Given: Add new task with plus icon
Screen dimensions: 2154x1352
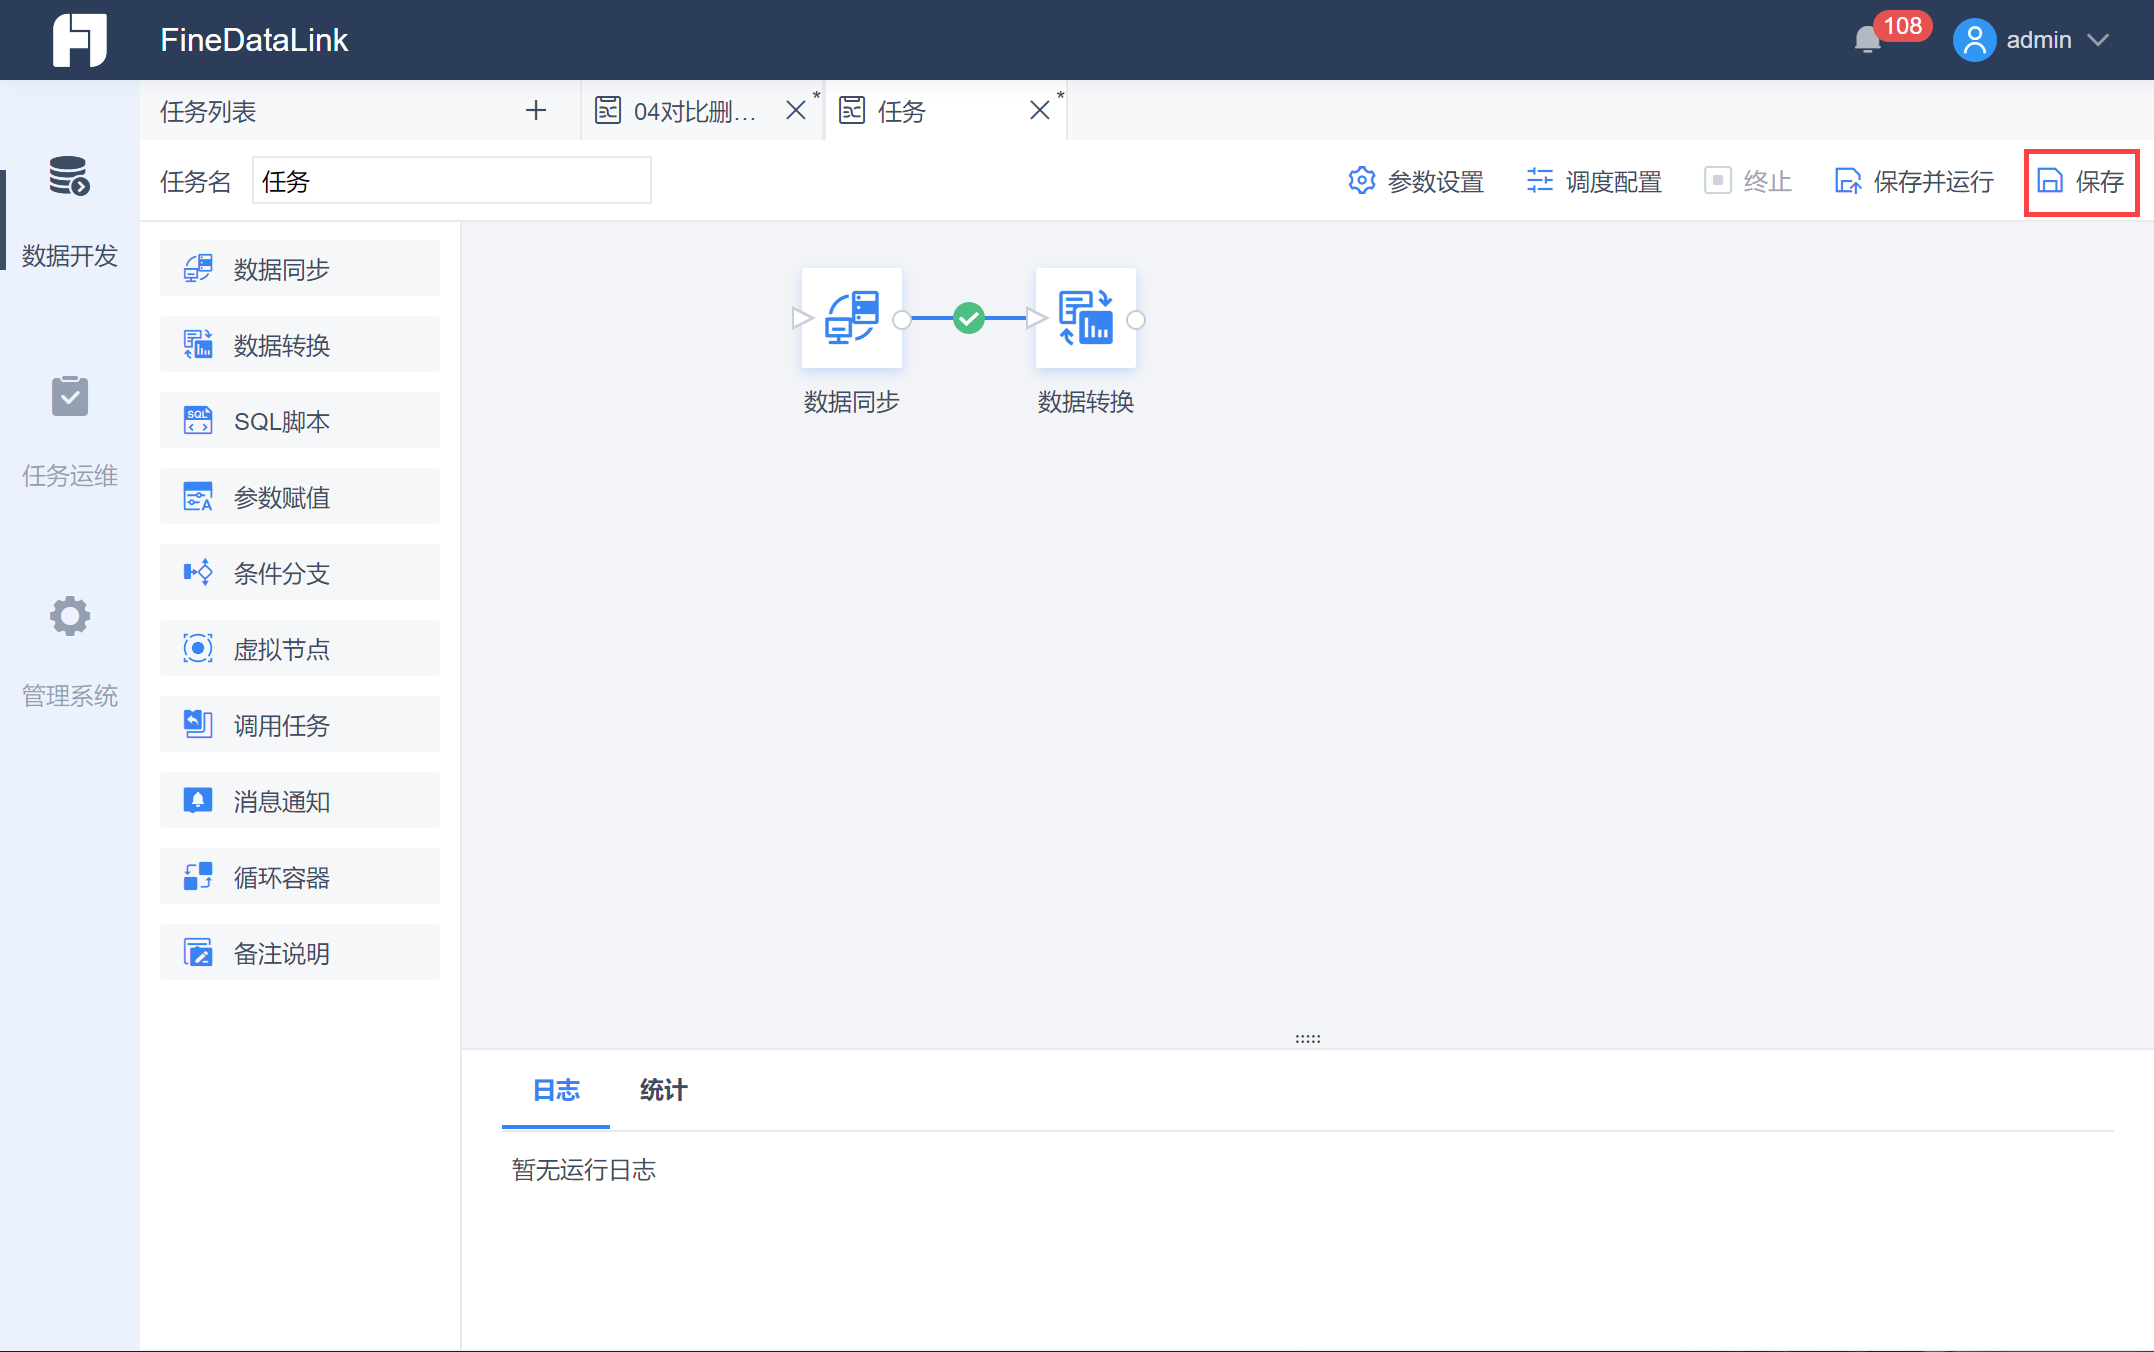Looking at the screenshot, I should [x=536, y=110].
